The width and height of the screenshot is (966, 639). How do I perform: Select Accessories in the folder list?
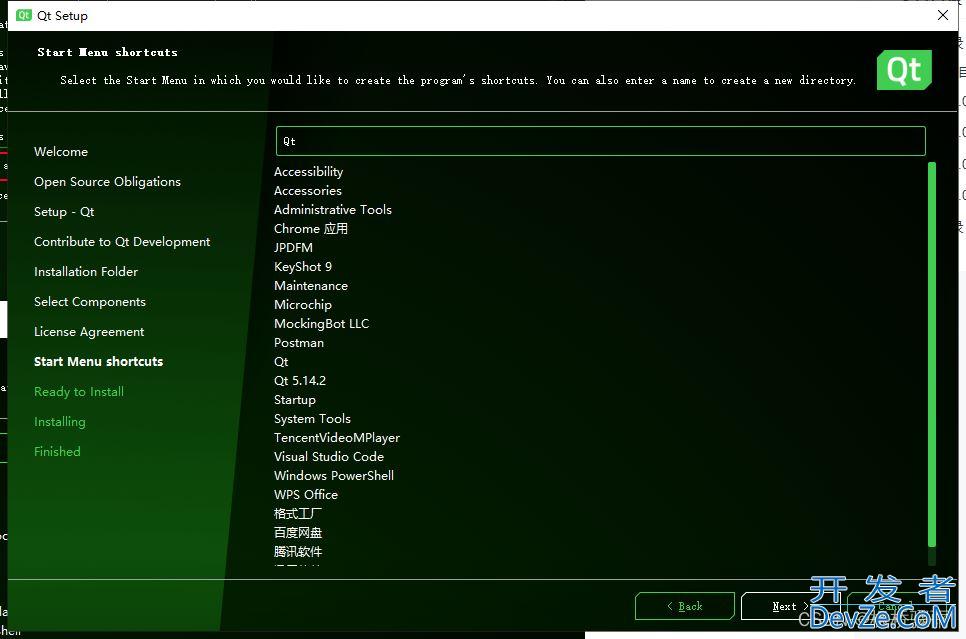pyautogui.click(x=307, y=191)
